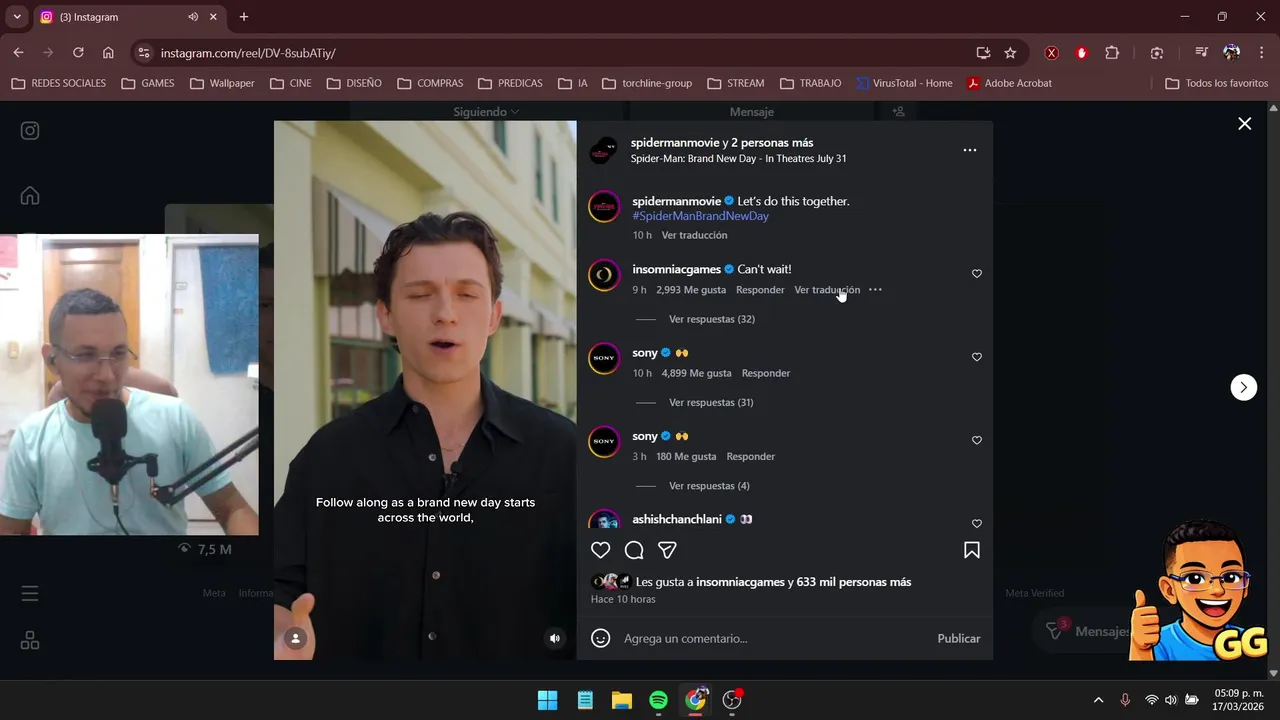Open the comment bubble icon under the reel
Viewport: 1280px width, 720px height.
coord(634,550)
